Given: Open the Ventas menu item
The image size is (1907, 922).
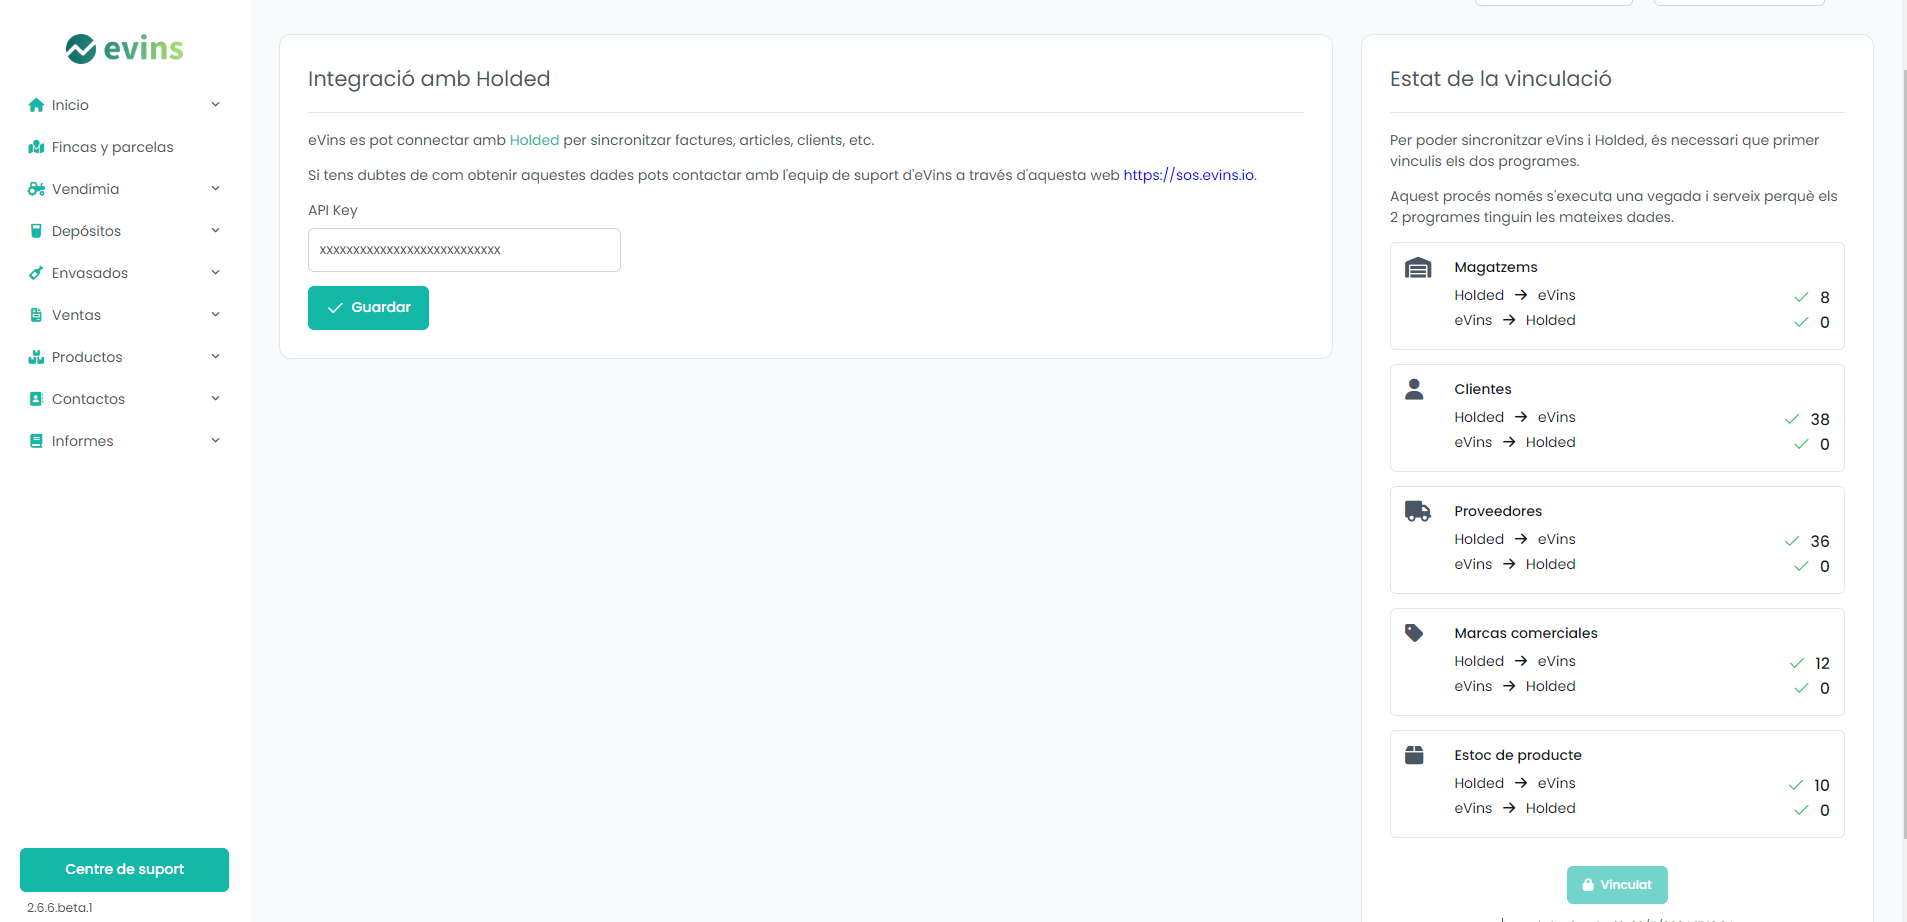Looking at the screenshot, I should 124,315.
